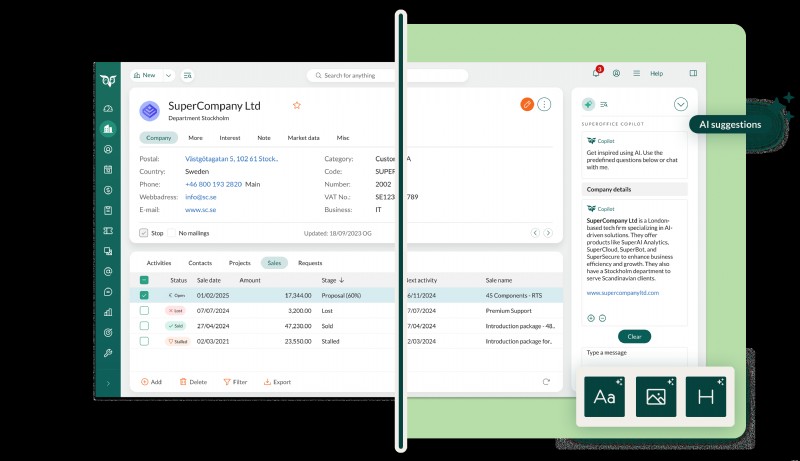800x461 pixels.
Task: Switch to the Note tab
Action: pyautogui.click(x=264, y=138)
